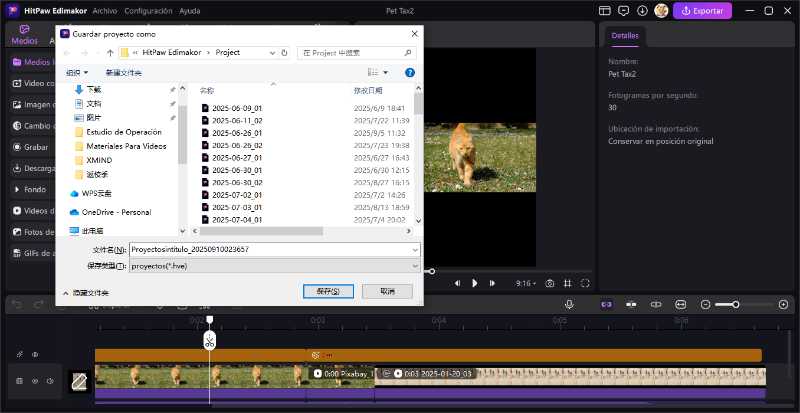Click the Exportar button
The width and height of the screenshot is (800, 413).
701,10
